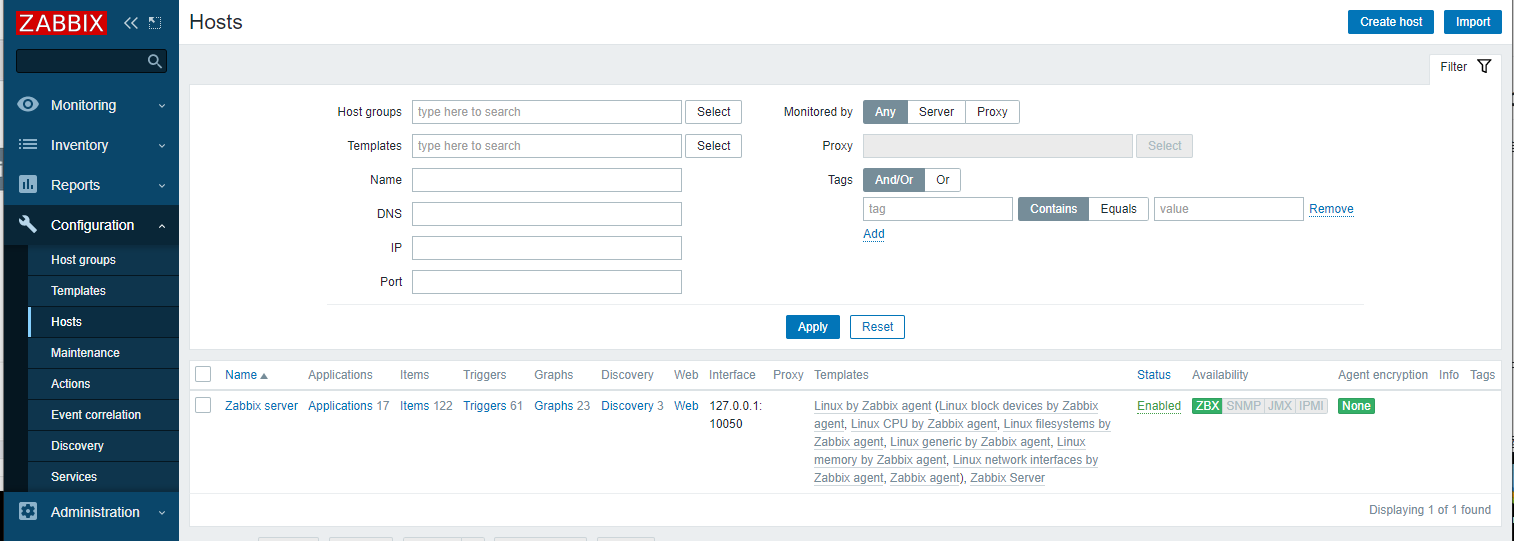
Task: Click the SNMP availability badge
Action: (1243, 406)
